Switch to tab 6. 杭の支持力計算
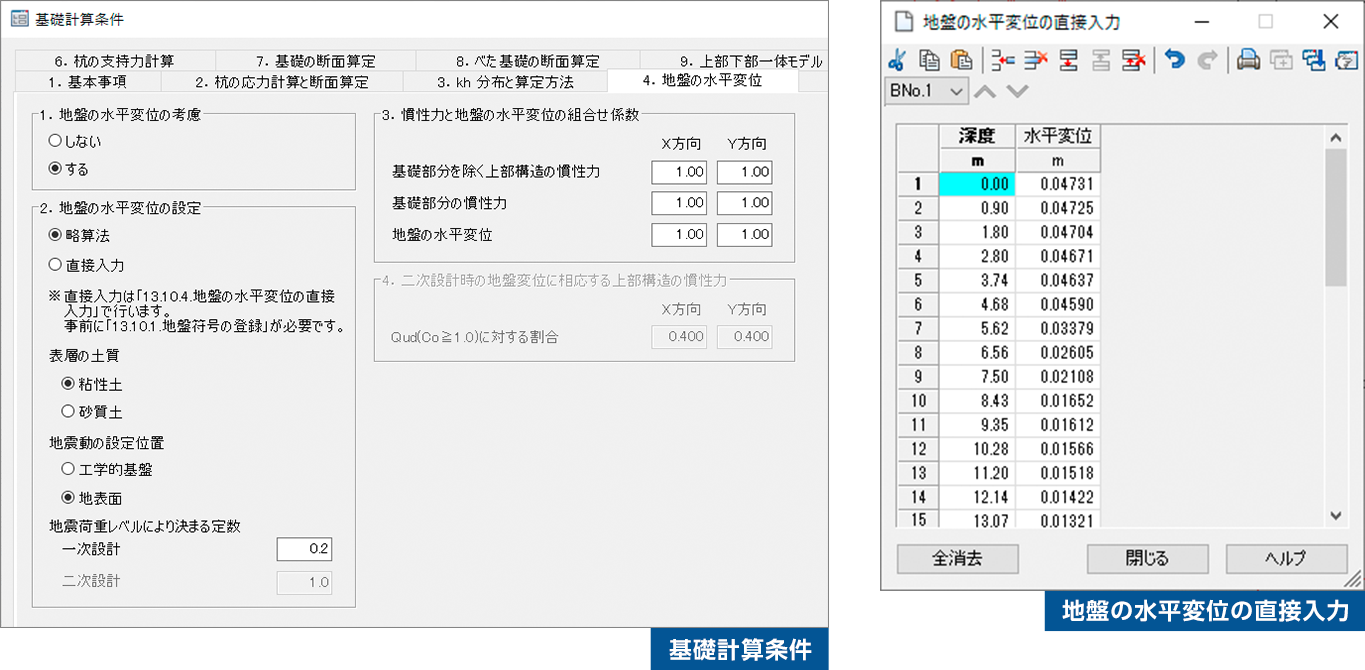 [x=114, y=60]
